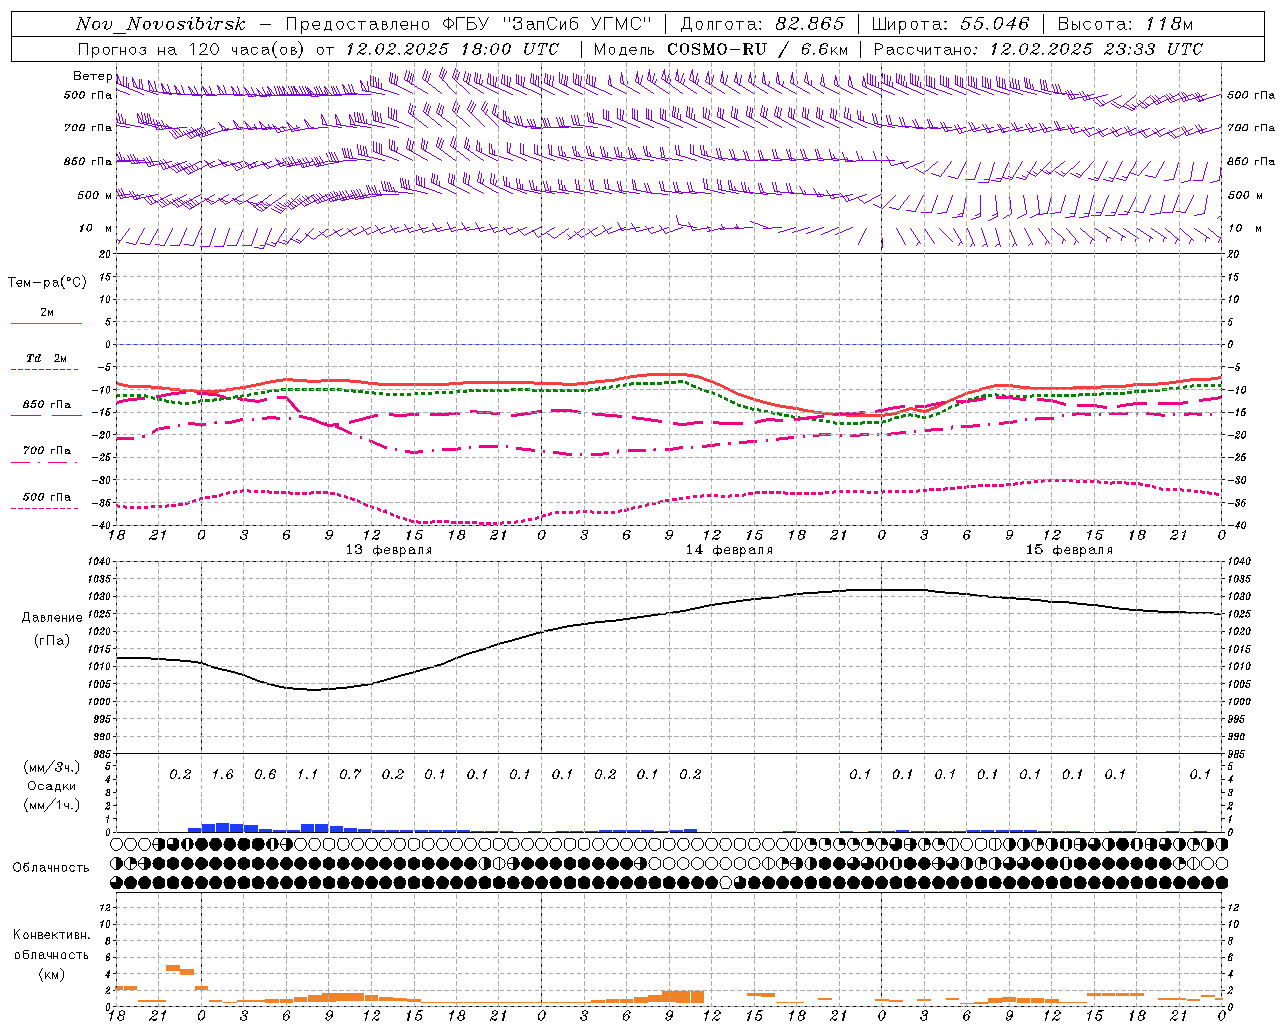
Task: Click the 1.1 precipitation value
Action: [308, 775]
